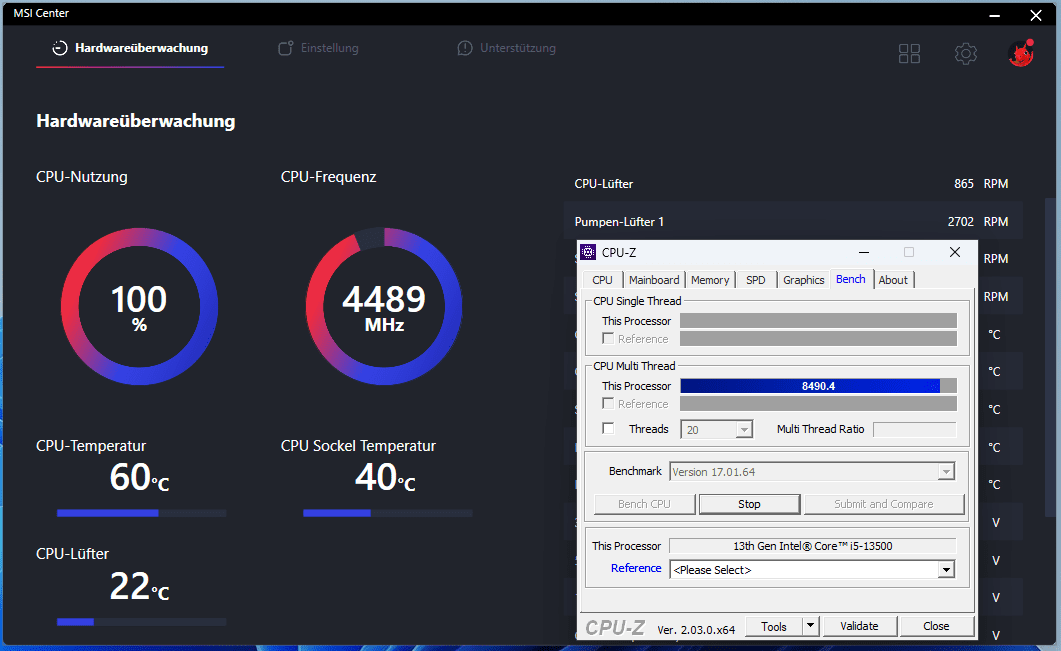Open Tools dropdown arrow in CPU-Z
Viewport: 1061px width, 651px height.
pyautogui.click(x=810, y=626)
